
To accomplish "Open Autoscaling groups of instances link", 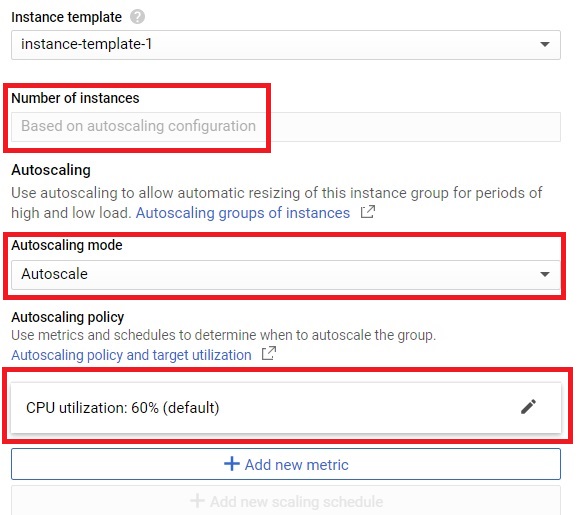I will [243, 213].
